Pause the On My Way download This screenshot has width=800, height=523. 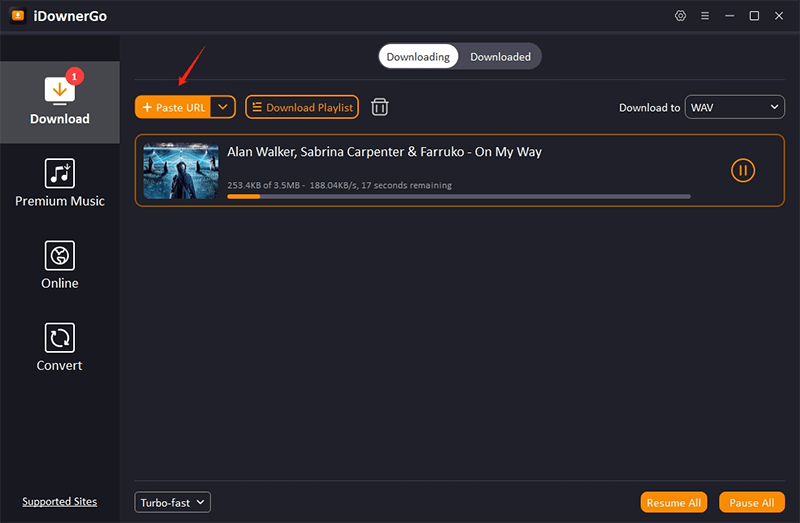click(x=742, y=170)
